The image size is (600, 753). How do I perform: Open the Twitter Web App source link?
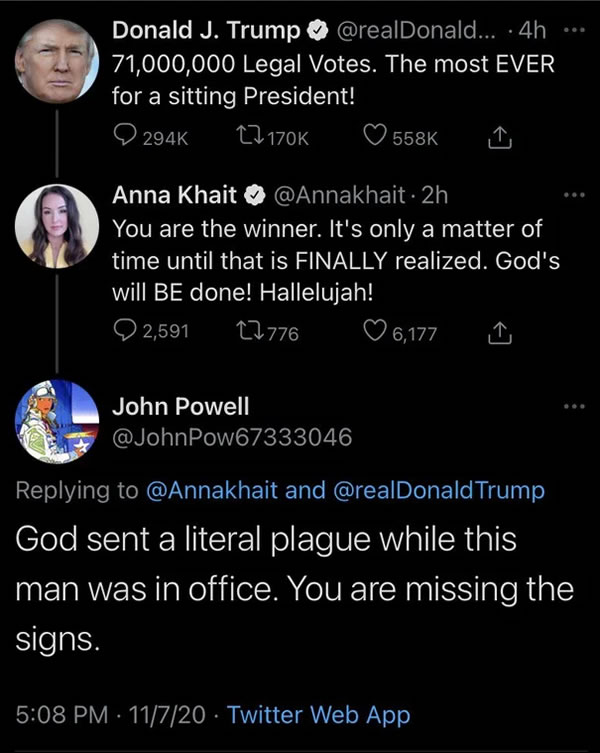318,715
